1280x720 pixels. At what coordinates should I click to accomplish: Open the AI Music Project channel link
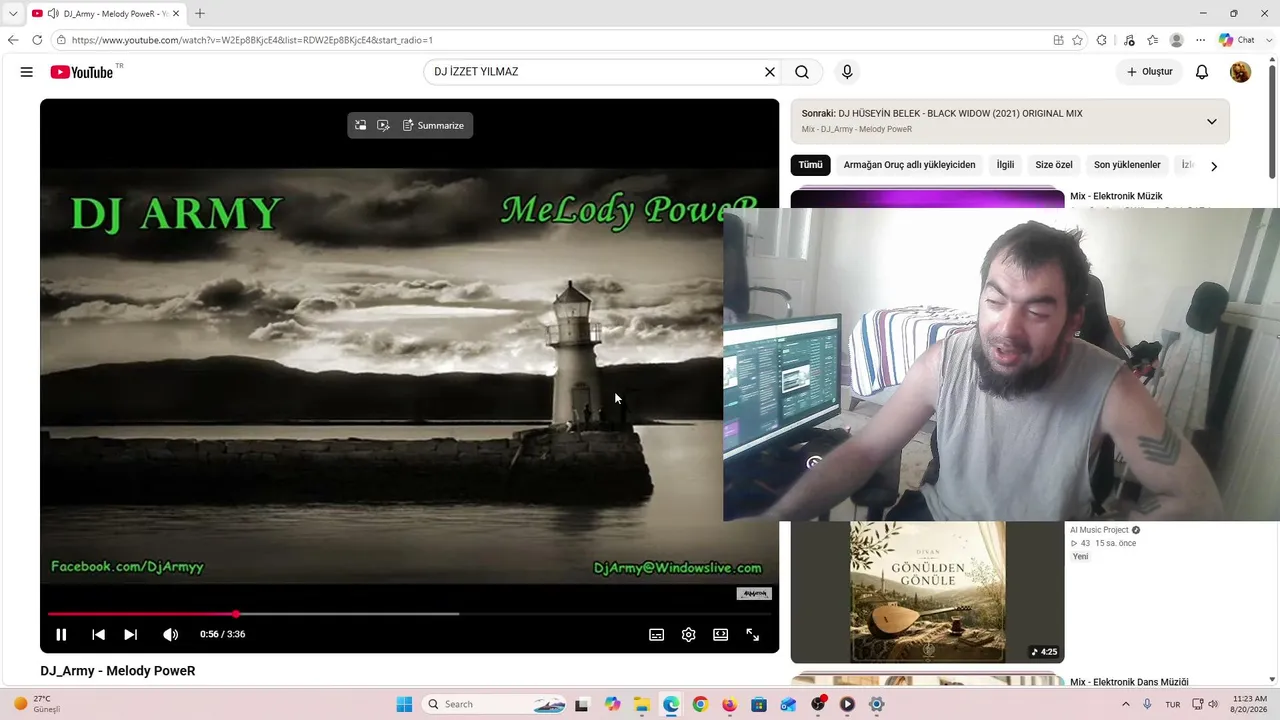pyautogui.click(x=1099, y=530)
